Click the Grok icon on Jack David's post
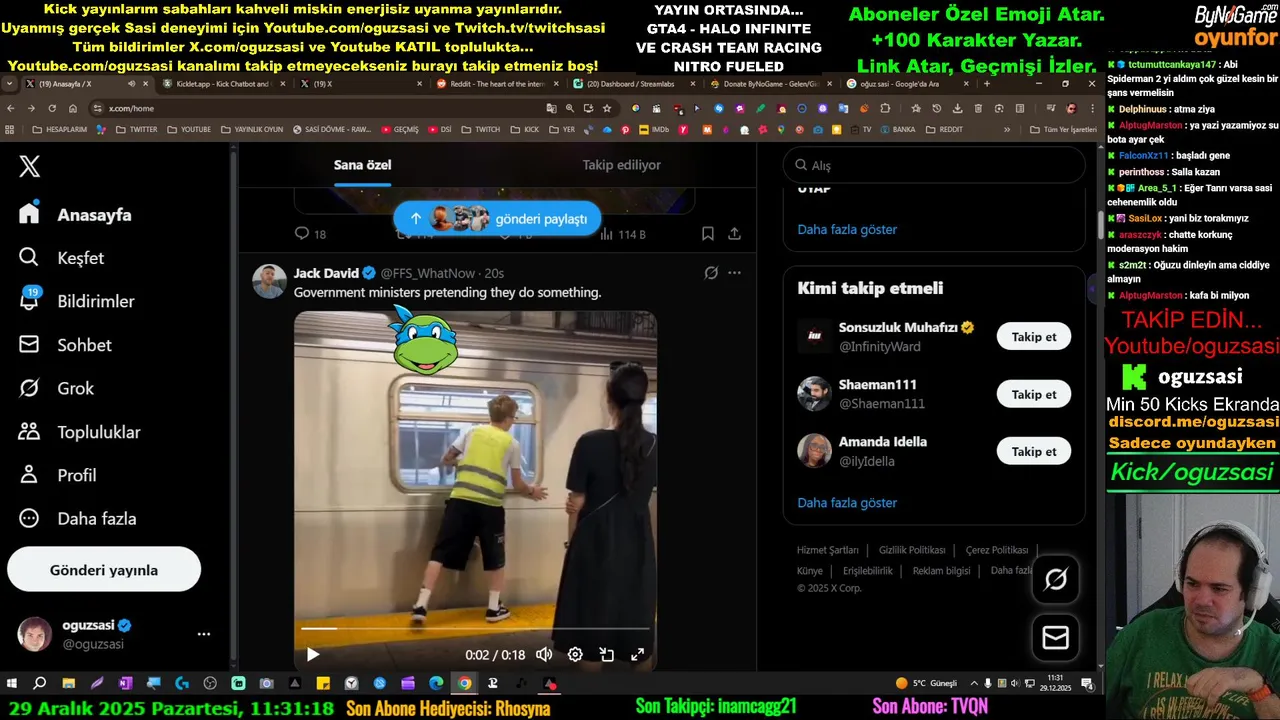The height and width of the screenshot is (720, 1280). pyautogui.click(x=711, y=273)
